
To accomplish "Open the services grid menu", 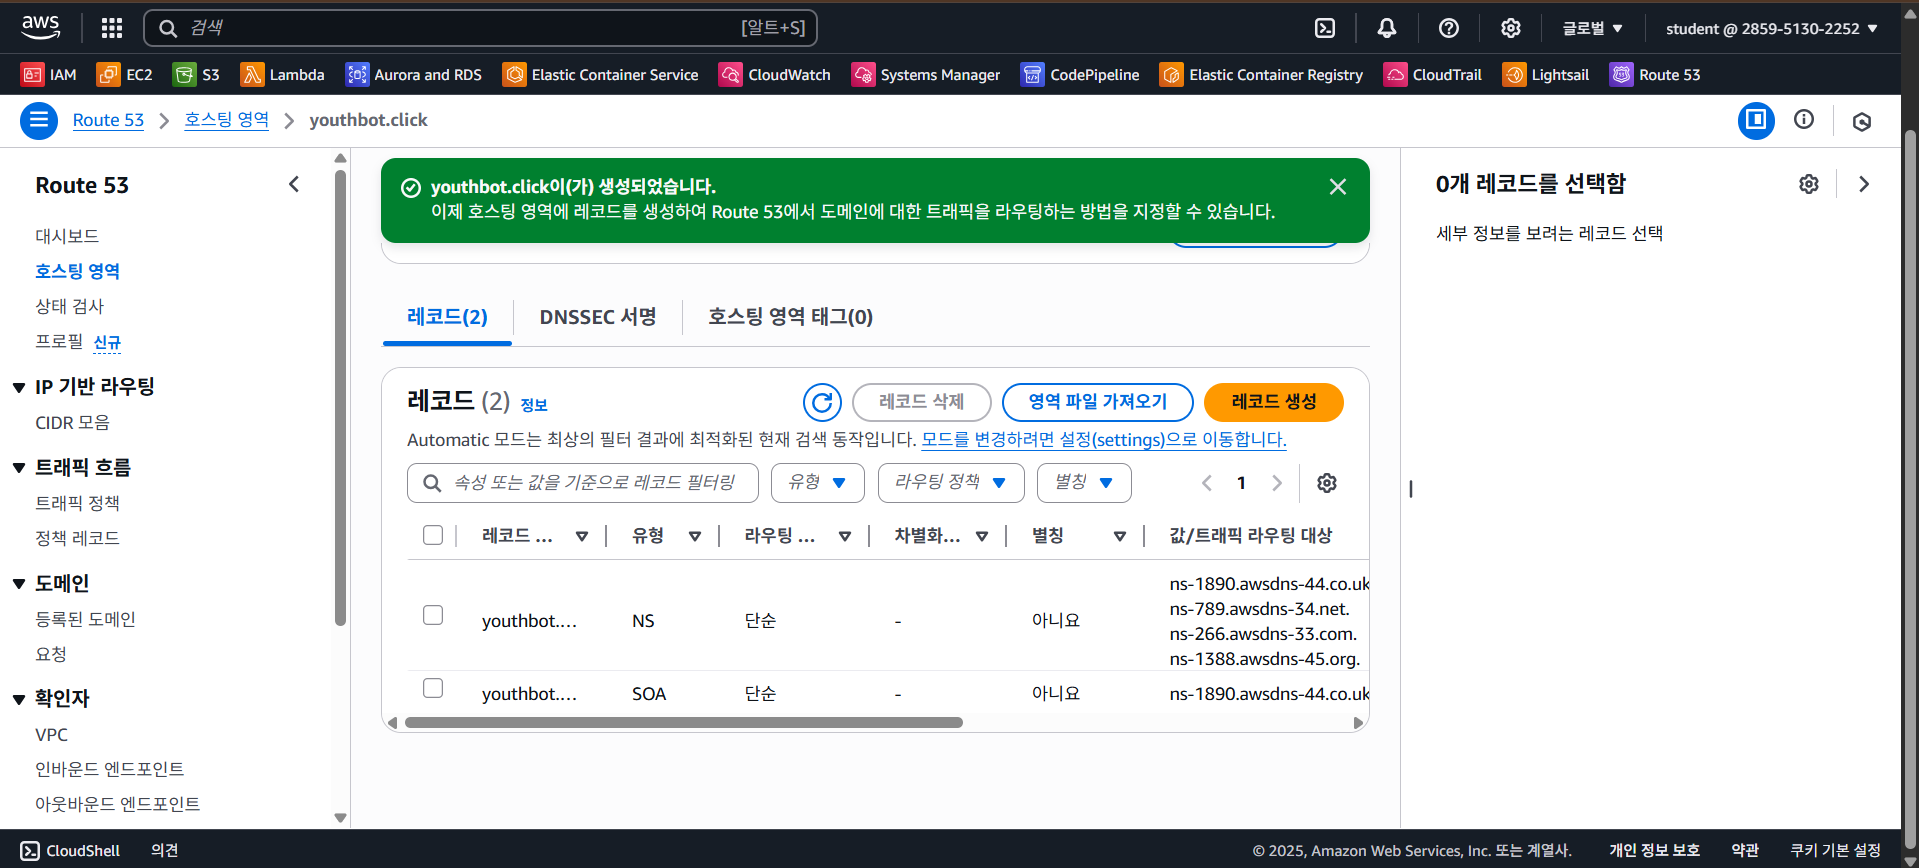I will coord(112,28).
